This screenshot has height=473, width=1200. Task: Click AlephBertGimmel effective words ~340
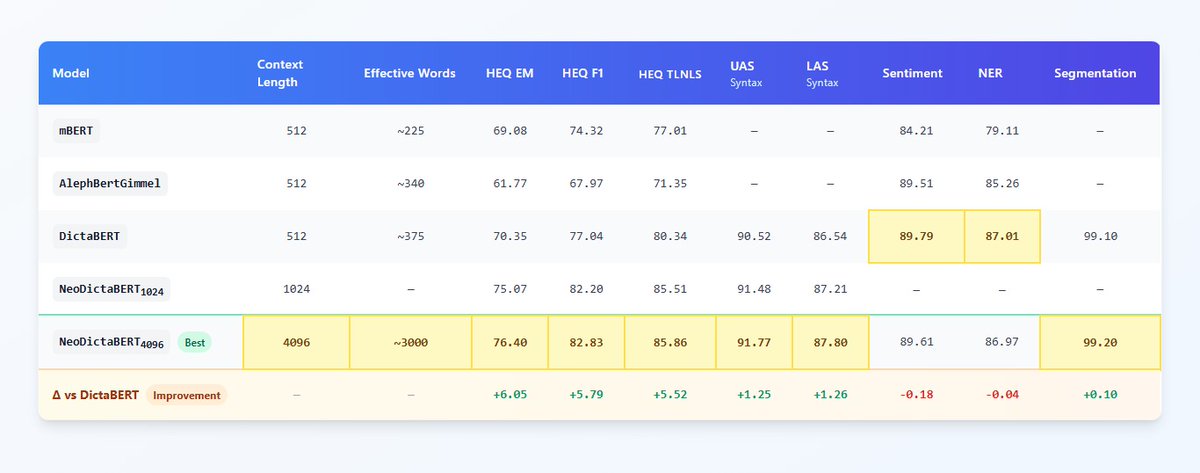(410, 184)
